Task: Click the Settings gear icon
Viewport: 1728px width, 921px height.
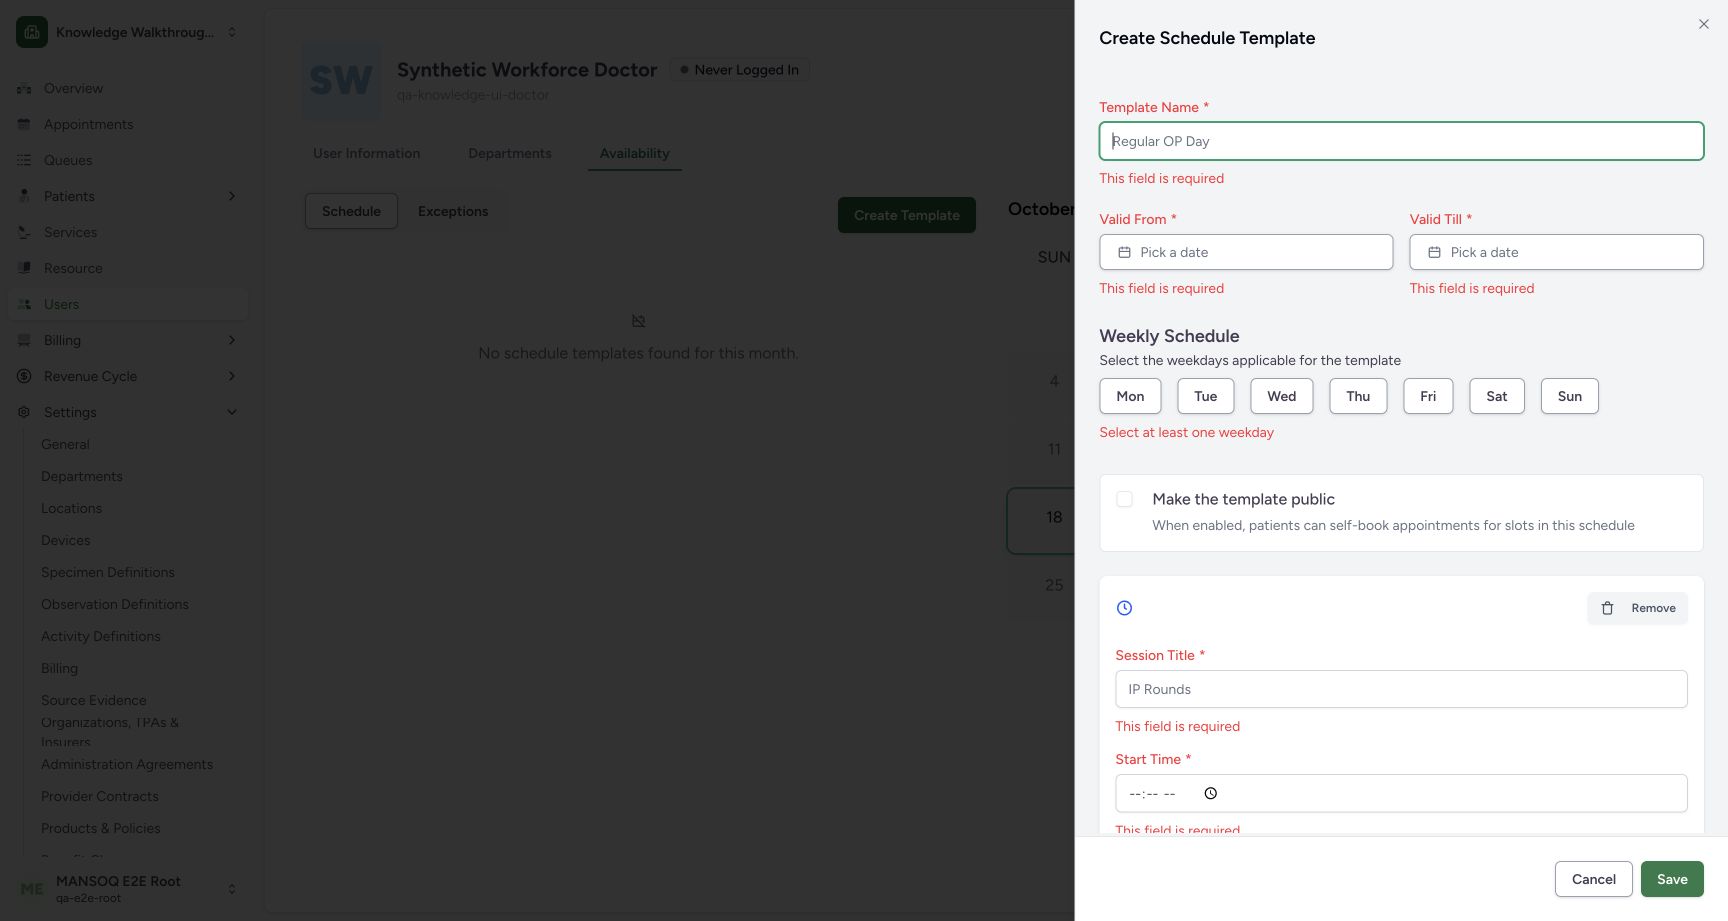Action: (x=24, y=412)
